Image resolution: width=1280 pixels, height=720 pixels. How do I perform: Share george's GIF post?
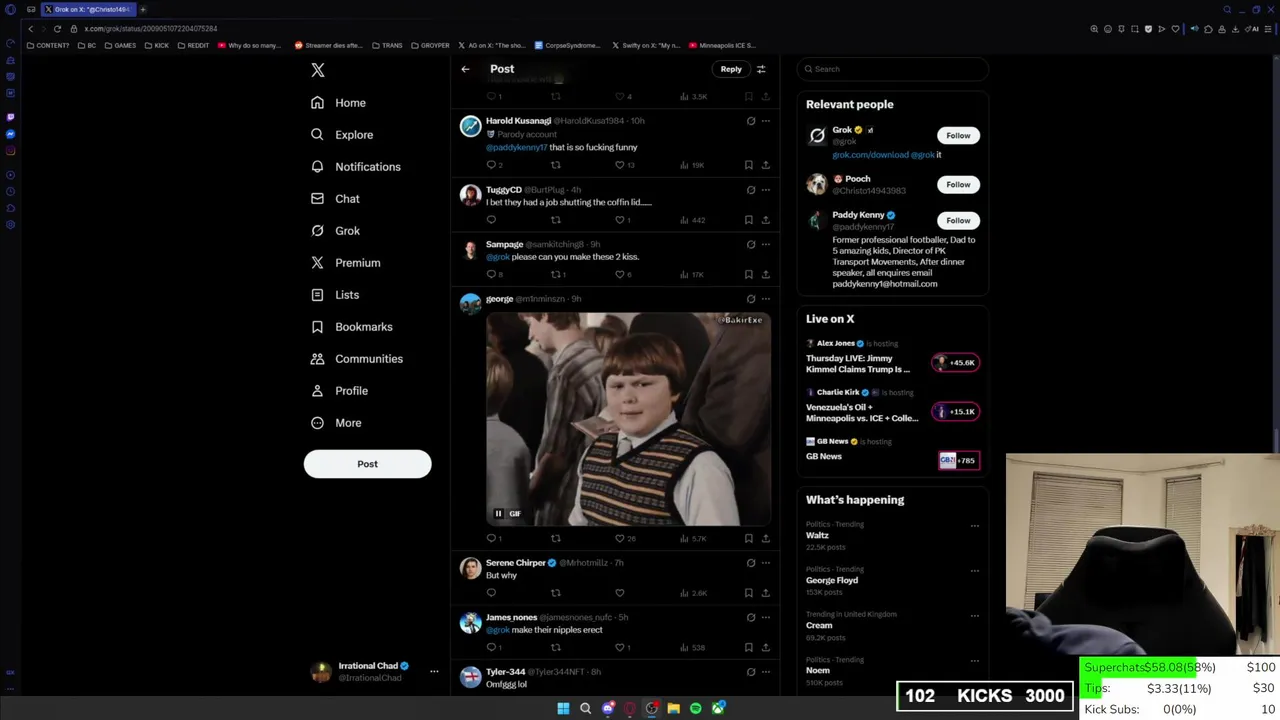click(766, 538)
